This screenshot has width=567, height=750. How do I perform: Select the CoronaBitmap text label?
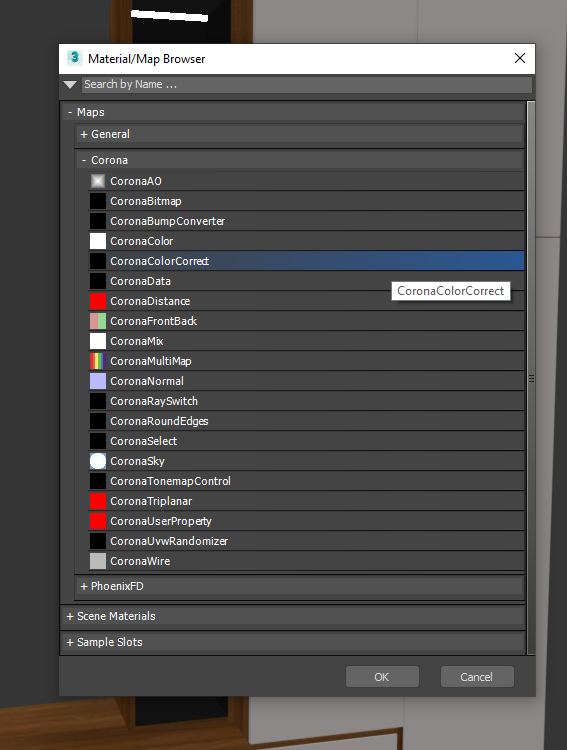[x=146, y=201]
